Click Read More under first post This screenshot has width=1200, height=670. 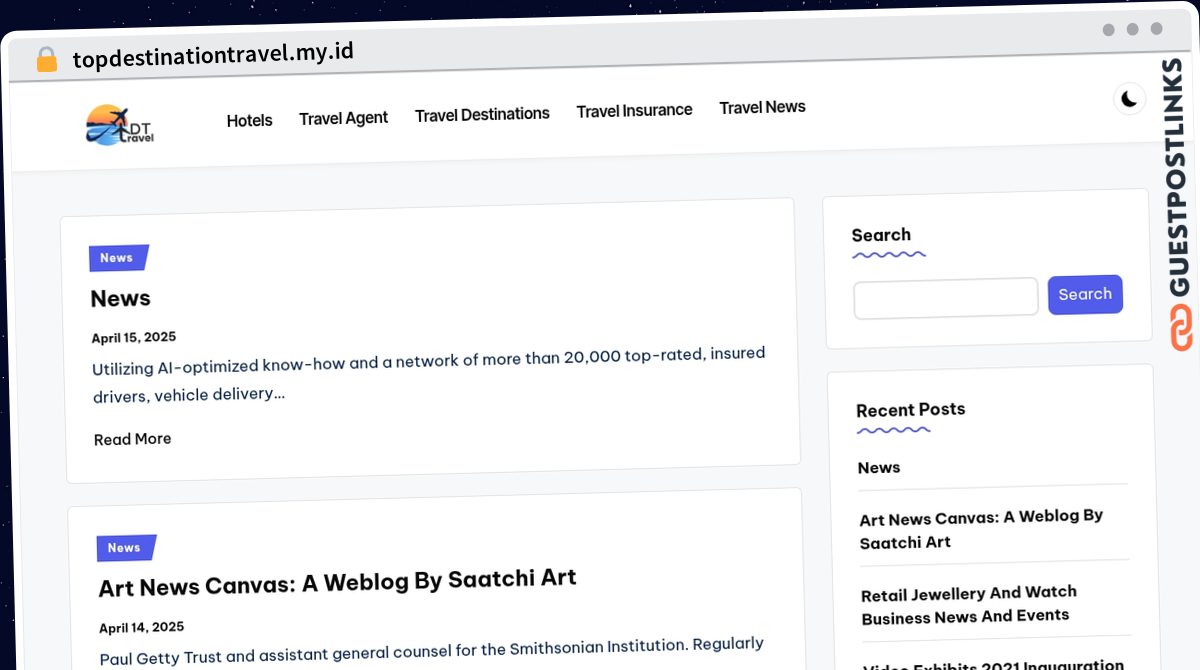(132, 439)
